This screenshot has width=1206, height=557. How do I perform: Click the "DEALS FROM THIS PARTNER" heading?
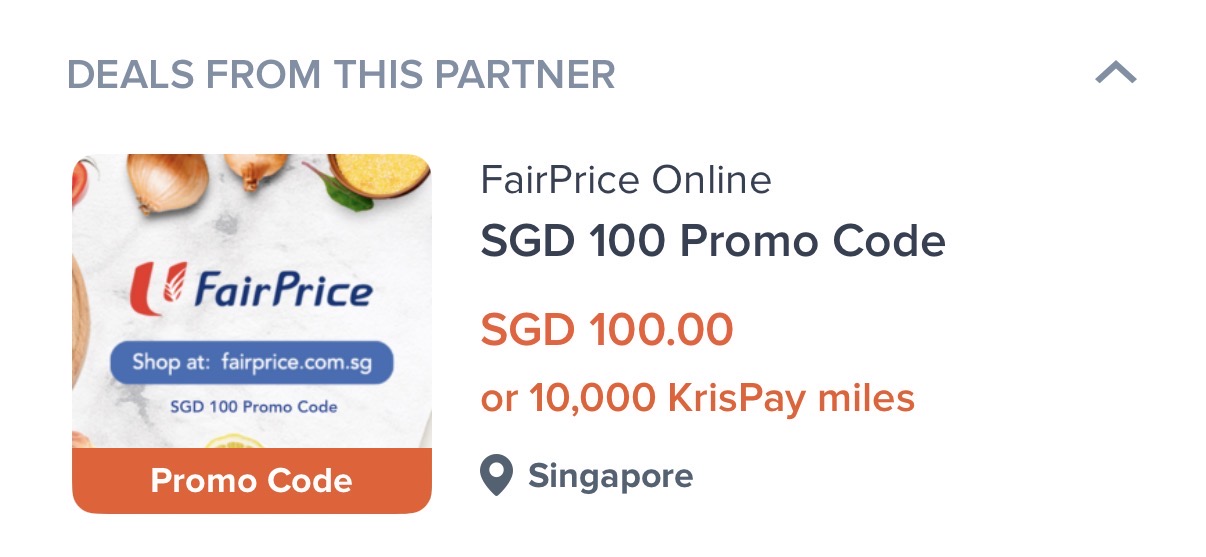point(341,74)
